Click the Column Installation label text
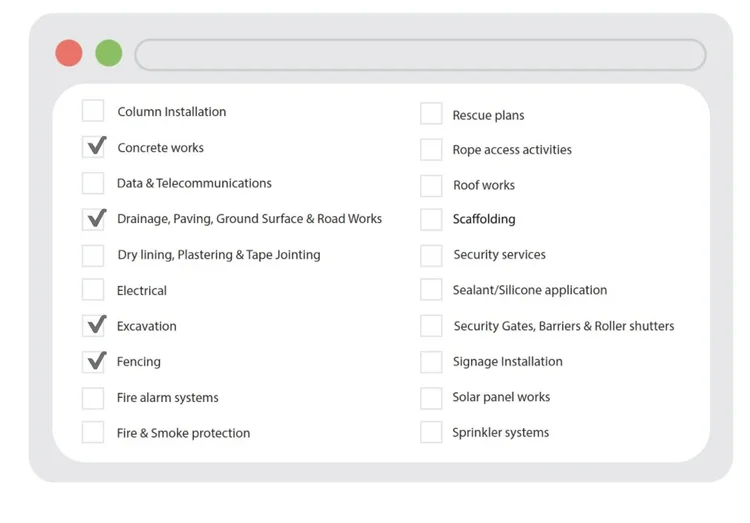Screen dimensions: 750x523 point(172,111)
